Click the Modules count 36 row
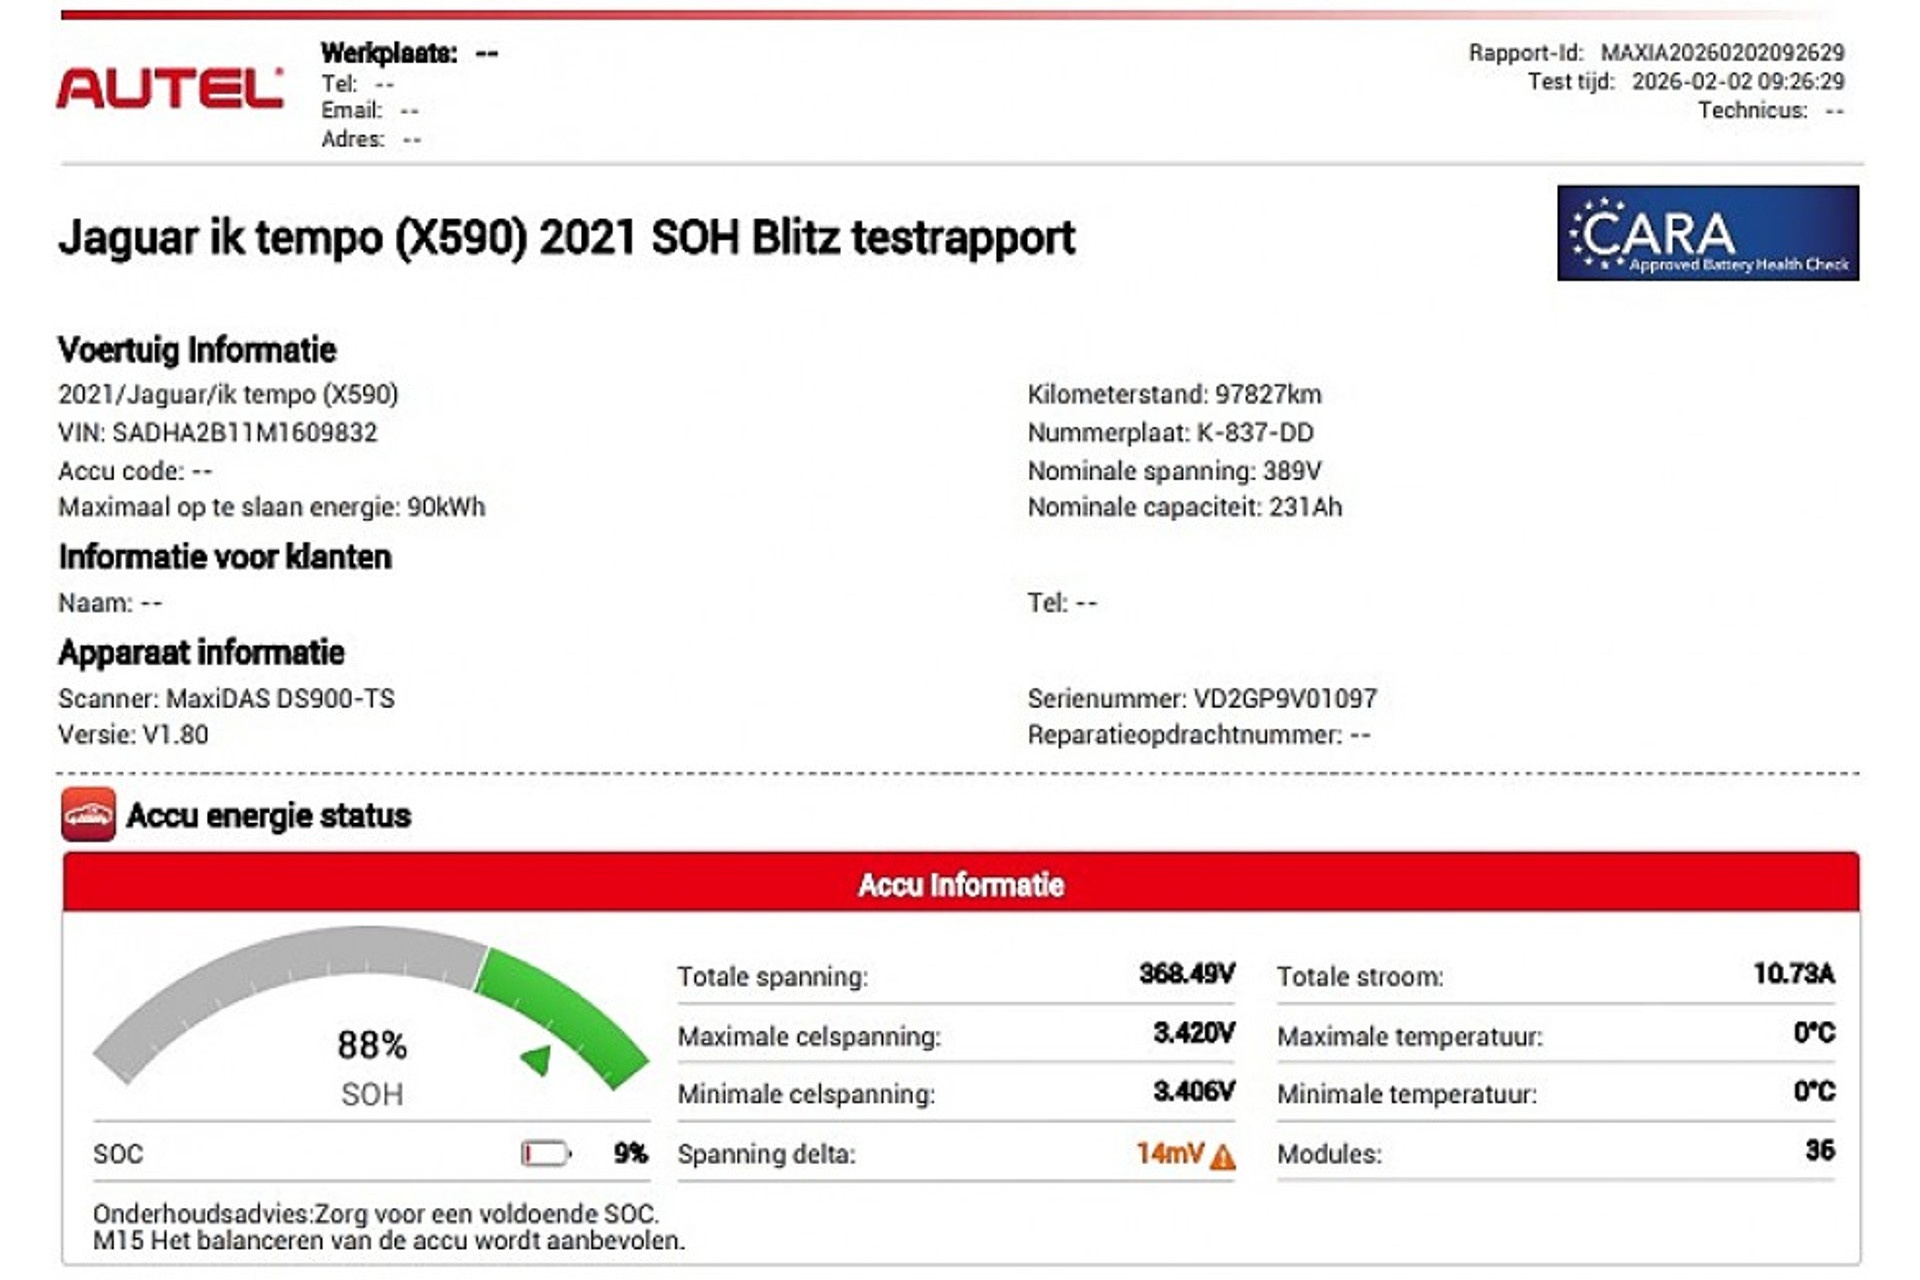Screen dimensions: 1920x1280 (x=1555, y=1153)
